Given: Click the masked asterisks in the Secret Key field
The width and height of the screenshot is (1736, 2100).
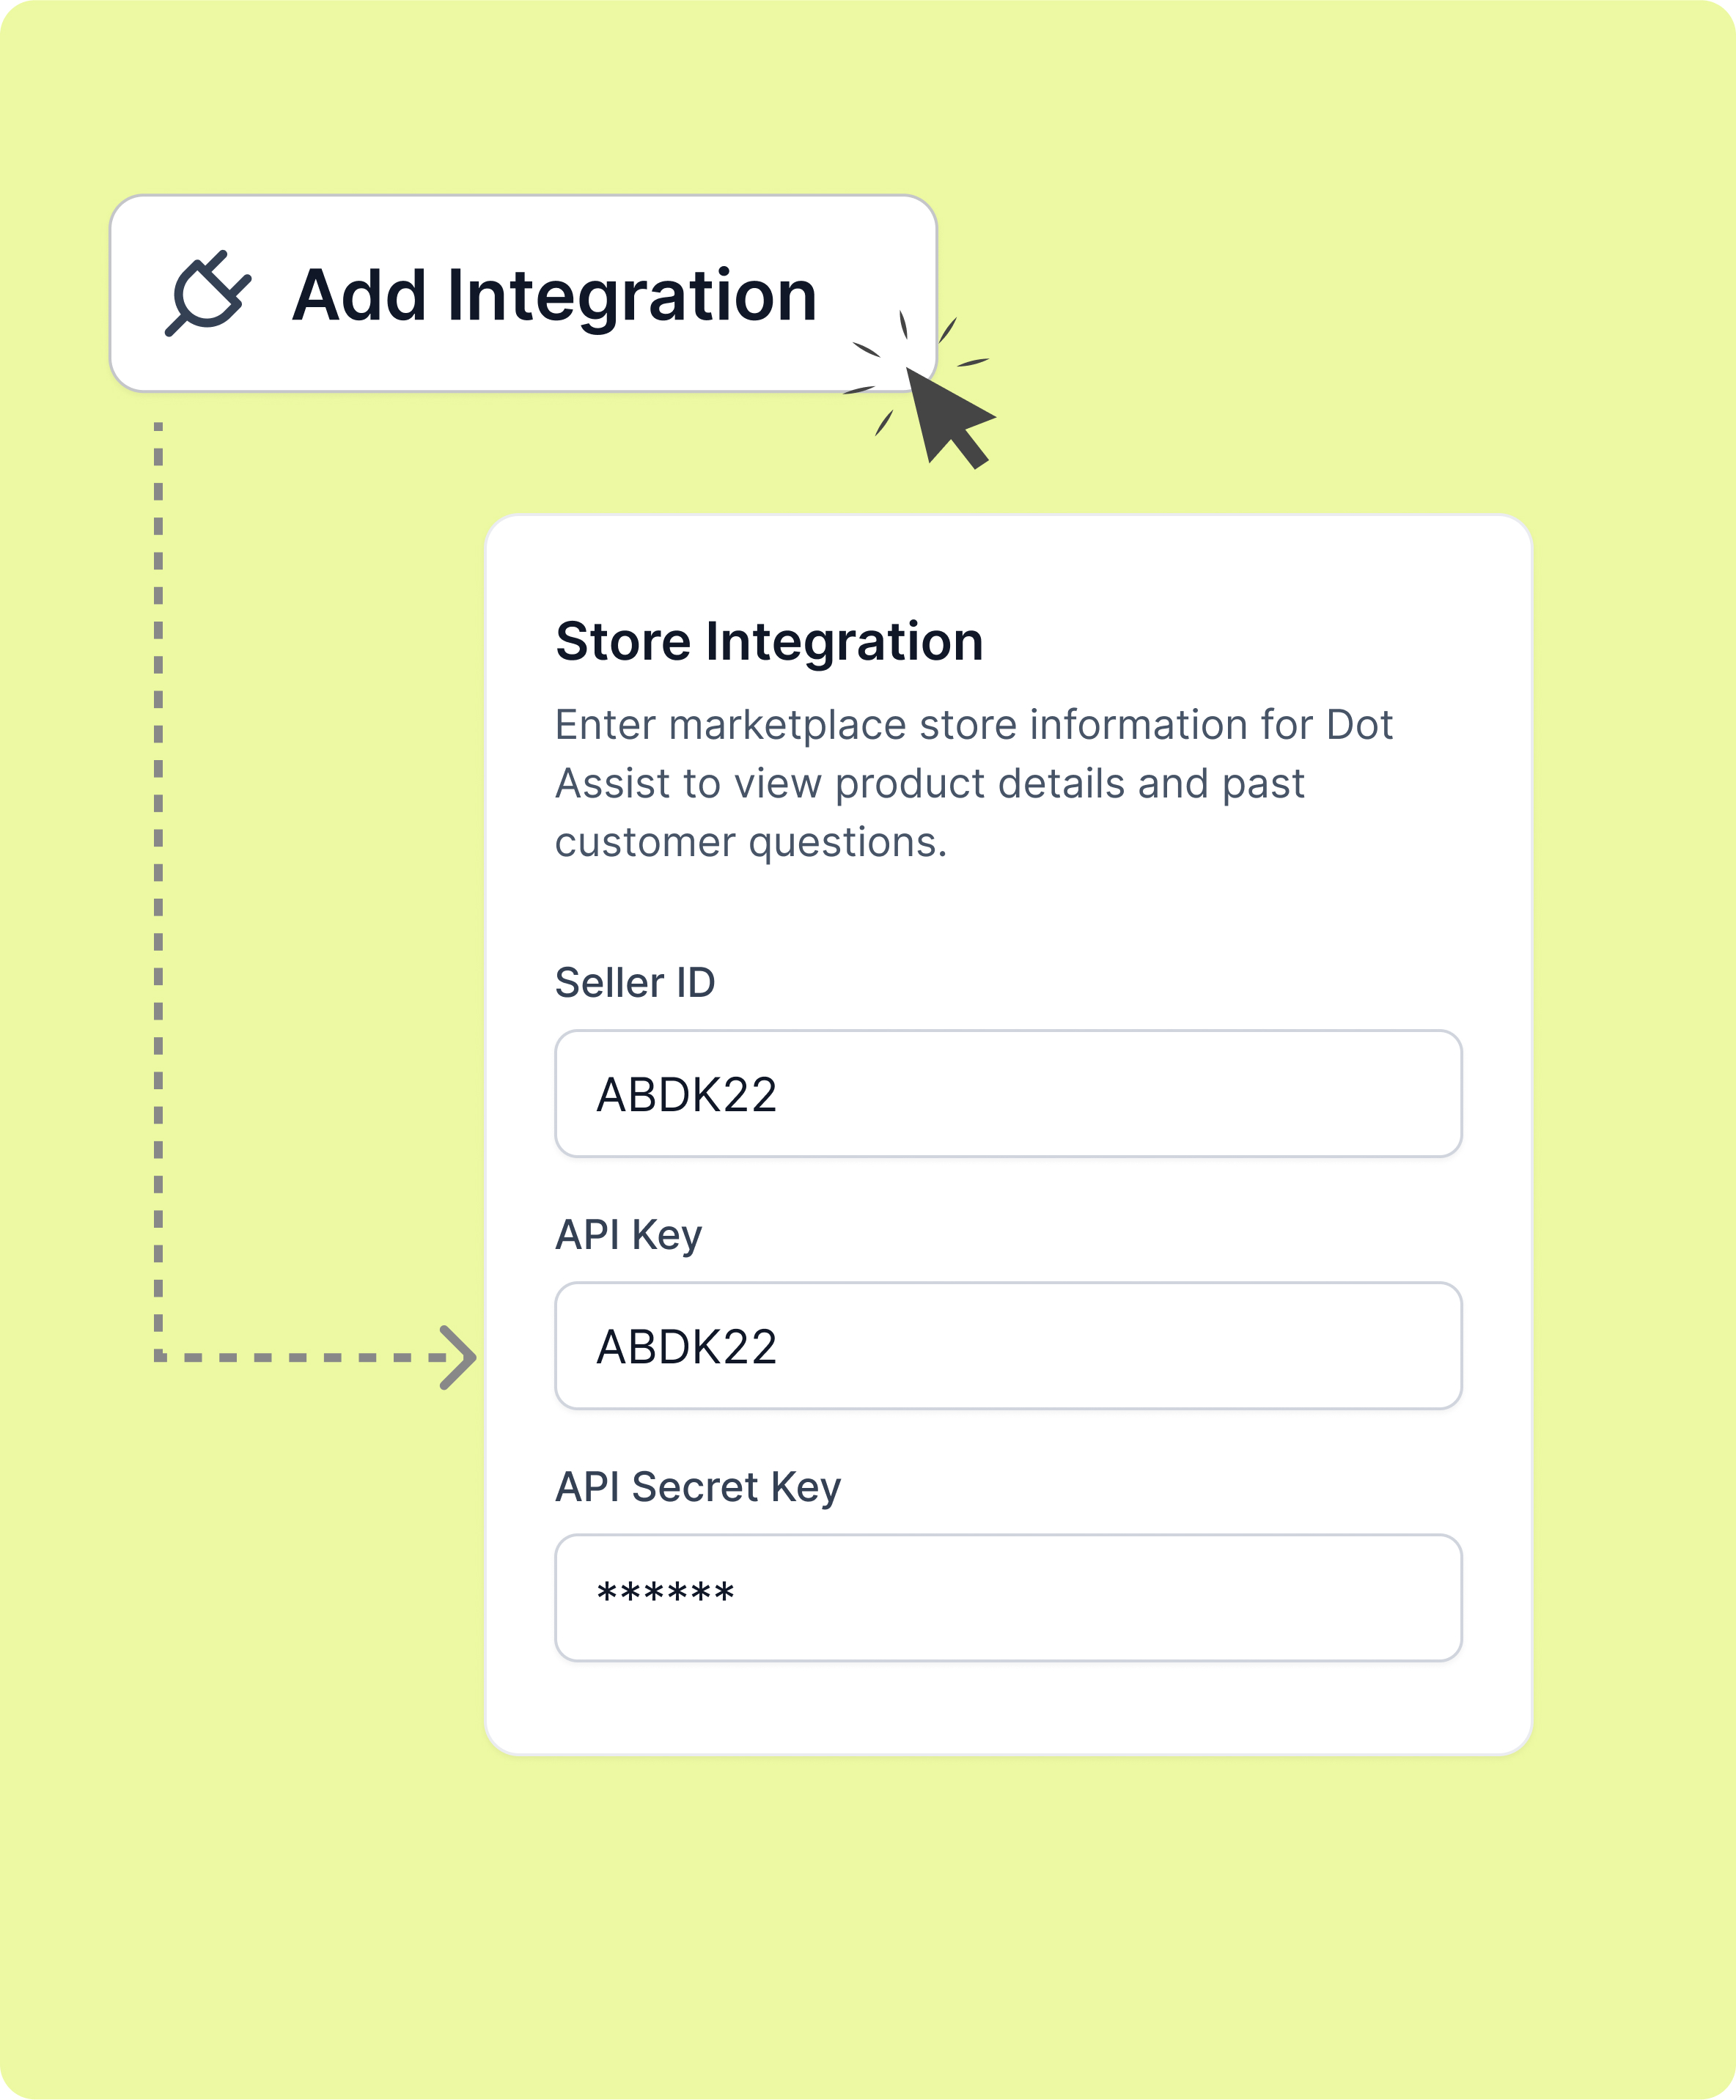Looking at the screenshot, I should coord(665,1593).
